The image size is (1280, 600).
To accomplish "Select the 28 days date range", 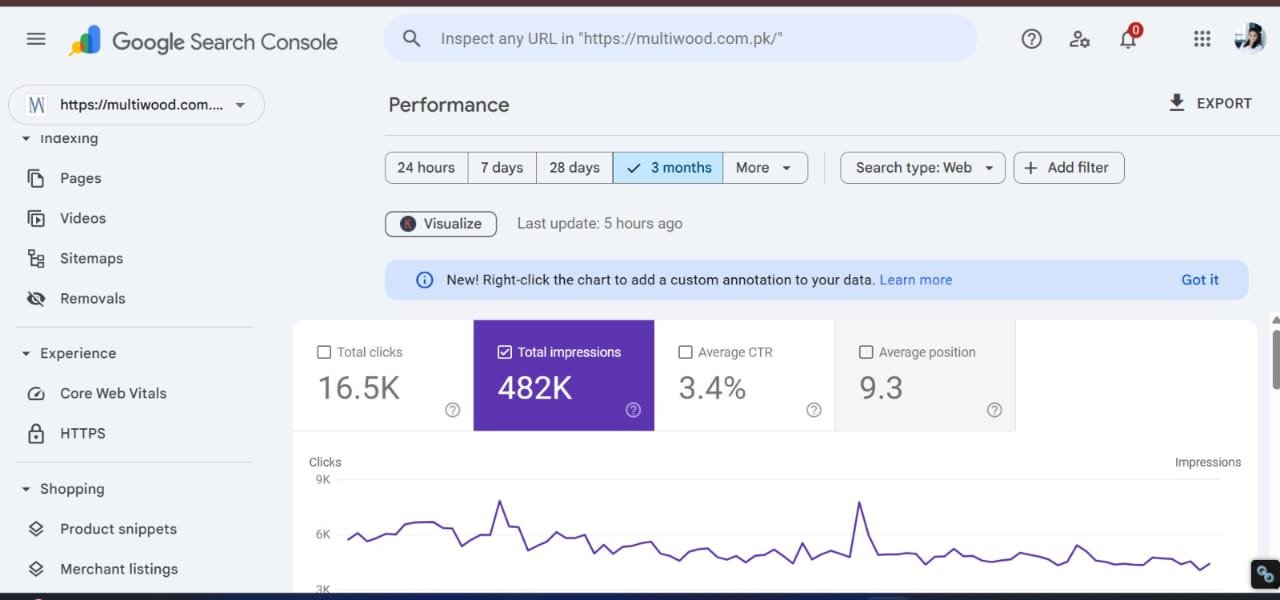I will (x=574, y=168).
